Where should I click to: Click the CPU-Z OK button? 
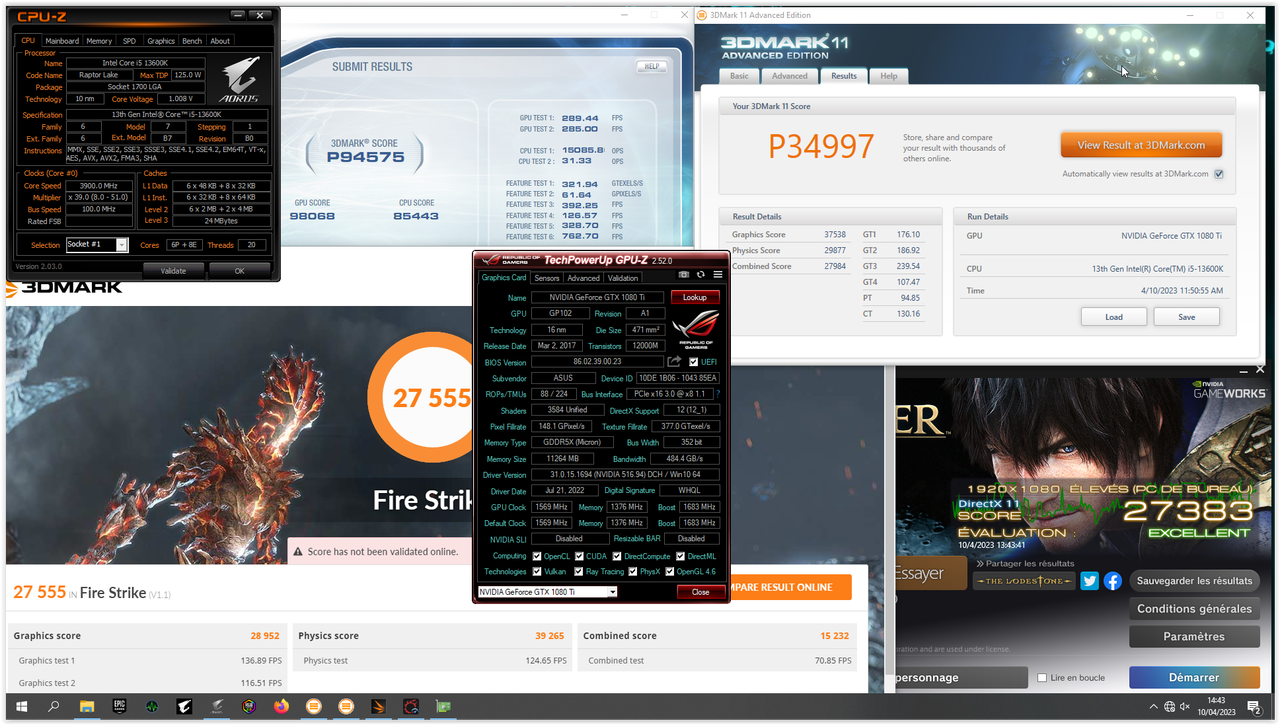pos(239,271)
